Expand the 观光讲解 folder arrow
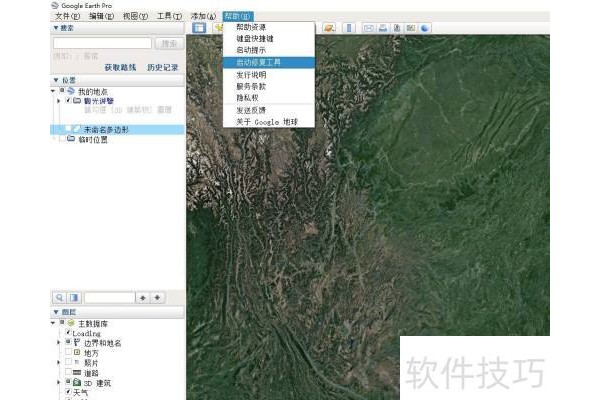Viewport: 600px width, 400px height. [59, 101]
